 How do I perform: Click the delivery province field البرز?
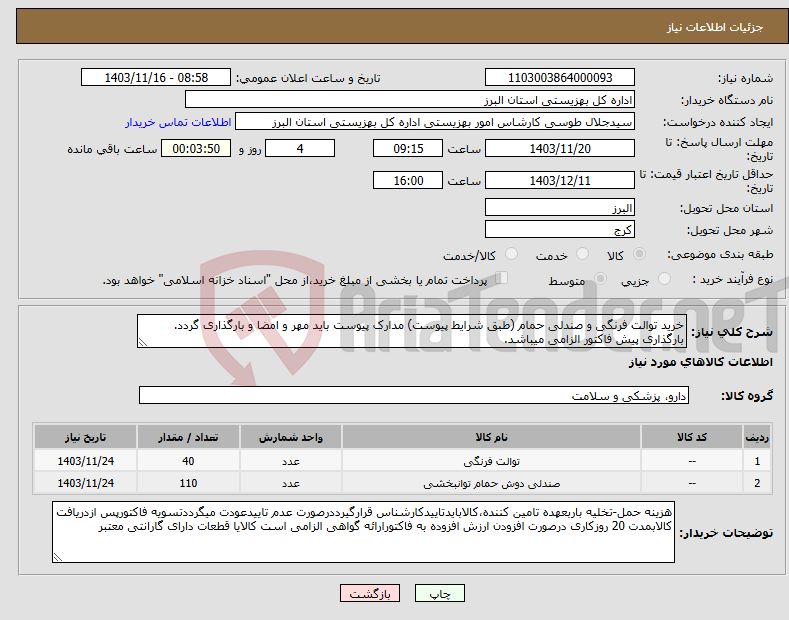(x=560, y=207)
